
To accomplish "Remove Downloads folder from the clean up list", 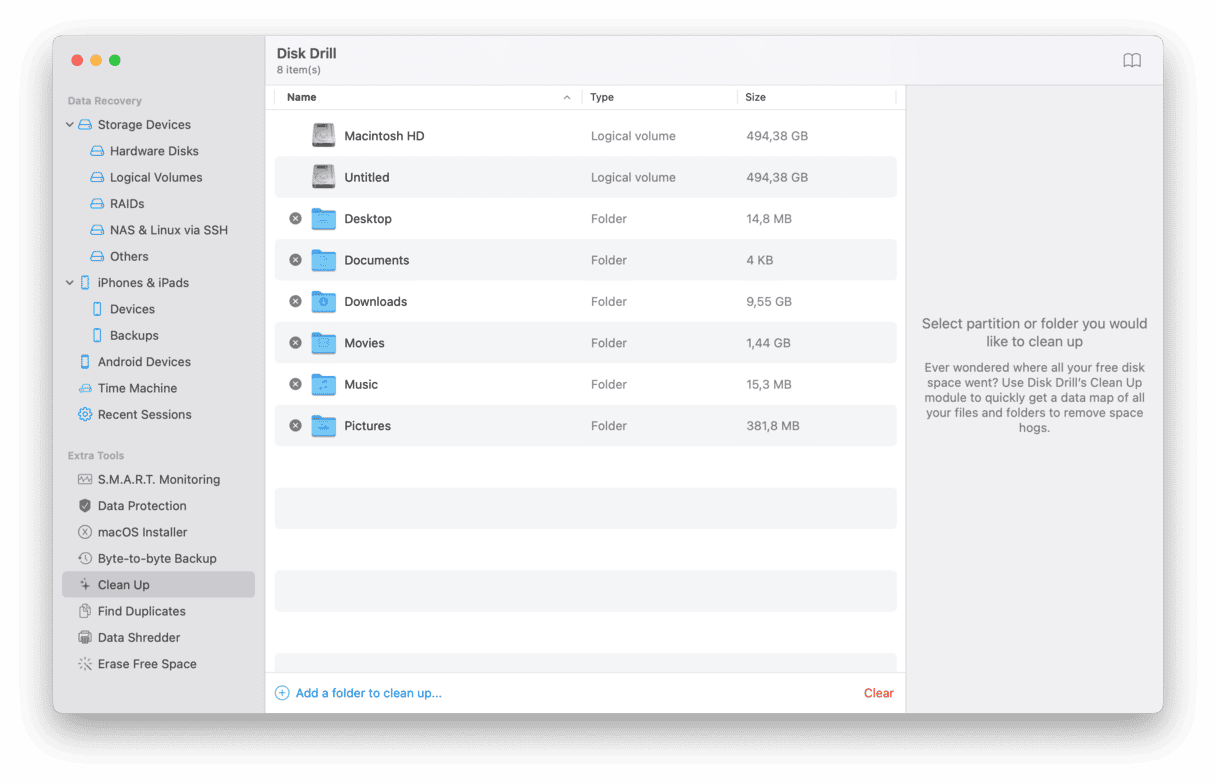I will 295,301.
